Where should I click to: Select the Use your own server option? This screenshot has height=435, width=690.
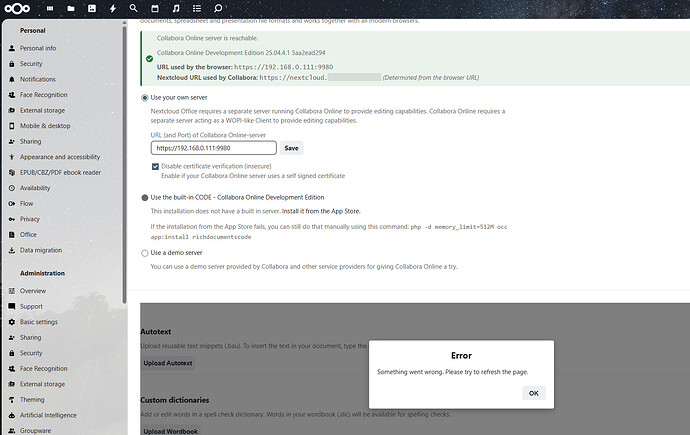click(x=145, y=98)
